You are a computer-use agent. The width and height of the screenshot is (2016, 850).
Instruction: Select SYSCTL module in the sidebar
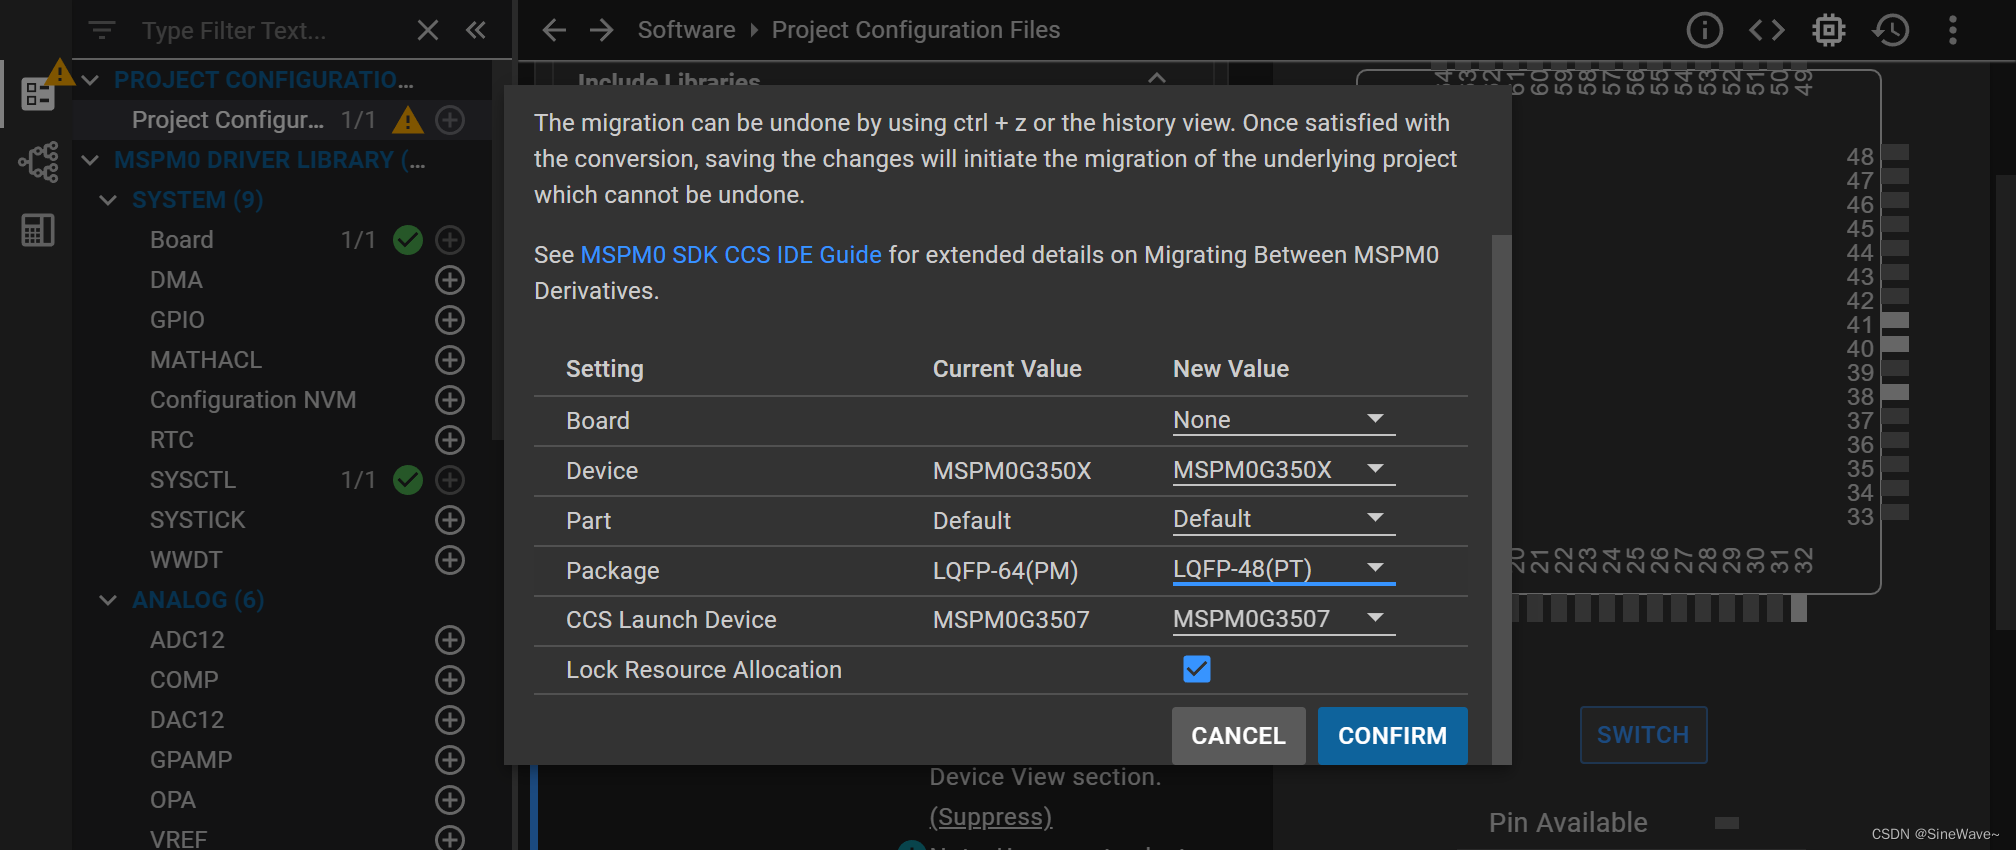[193, 480]
